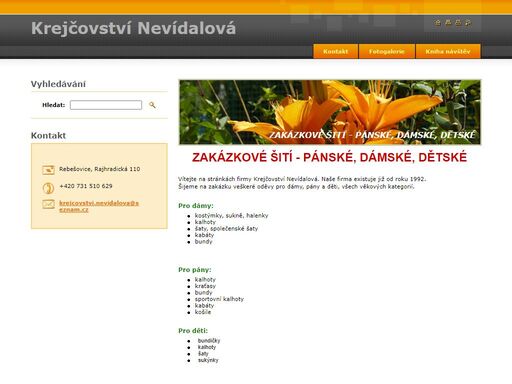This screenshot has height=384, width=512.
Task: Click the home page icon in header
Action: tap(438, 23)
